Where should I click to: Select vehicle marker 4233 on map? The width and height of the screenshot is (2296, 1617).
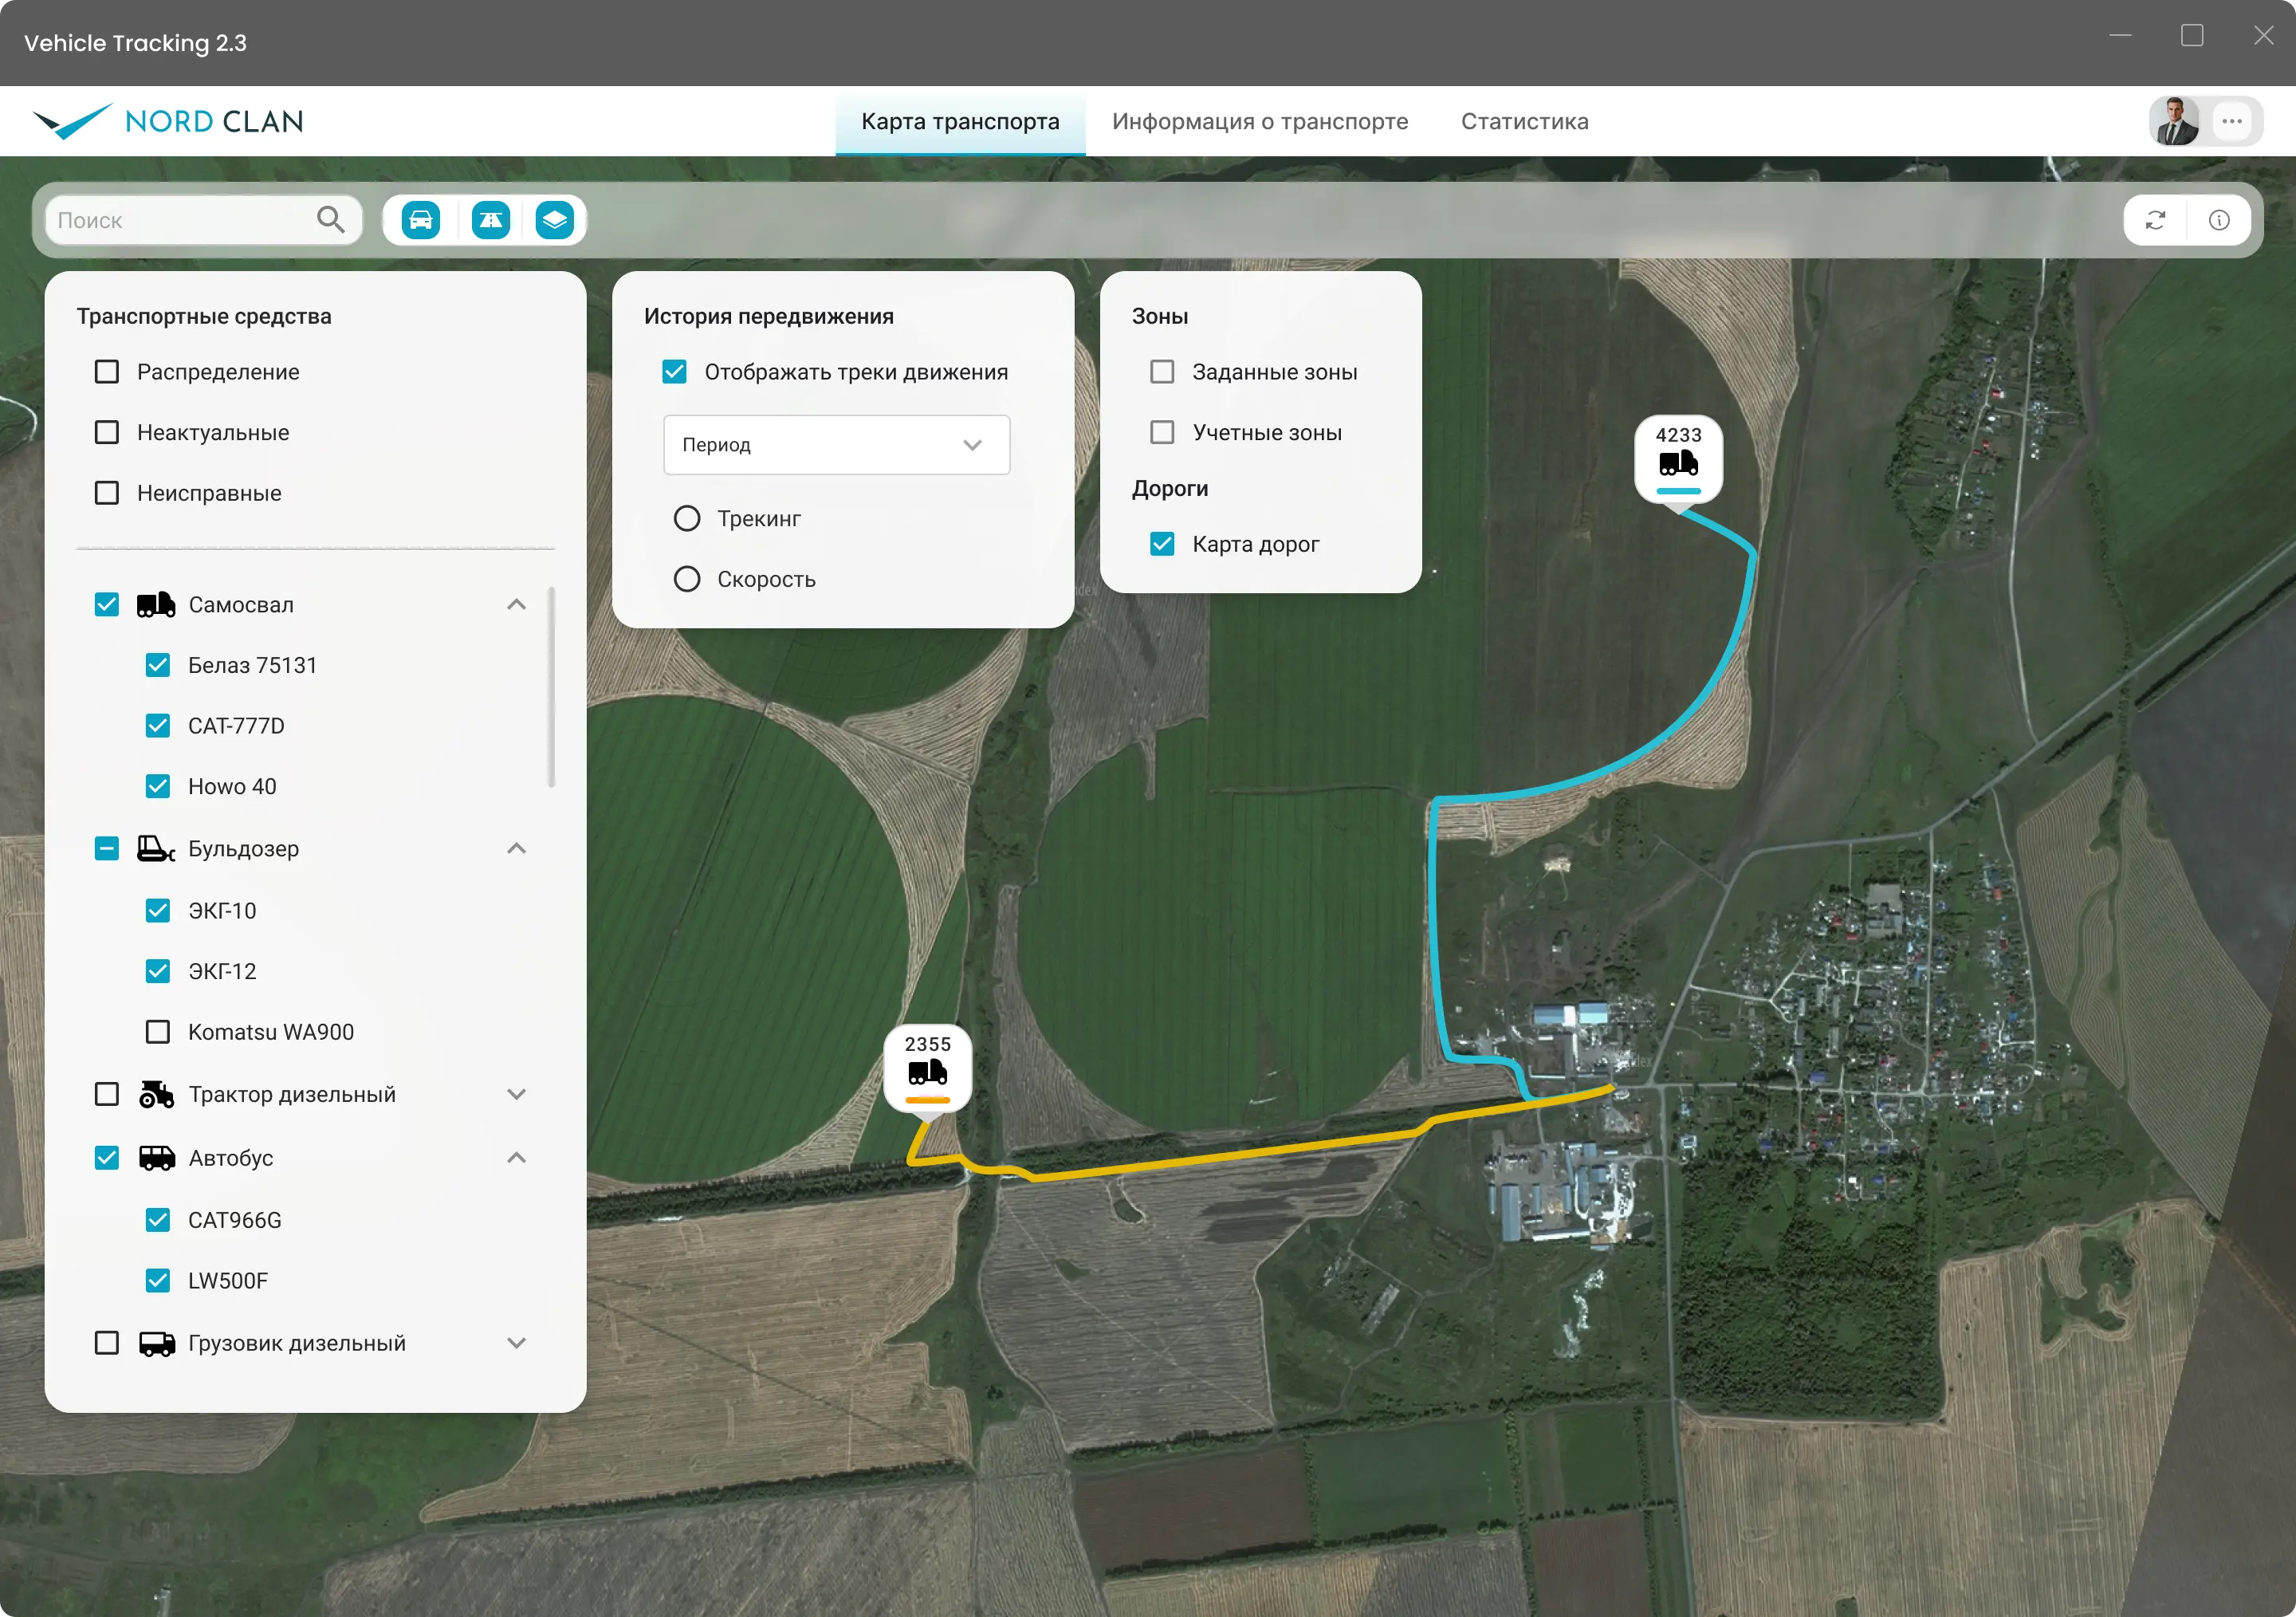[1678, 459]
